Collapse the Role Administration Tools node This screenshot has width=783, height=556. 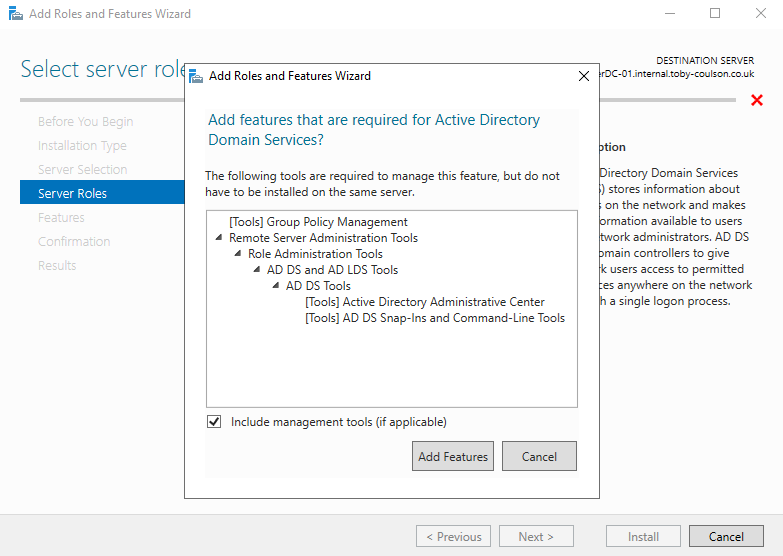pos(238,254)
